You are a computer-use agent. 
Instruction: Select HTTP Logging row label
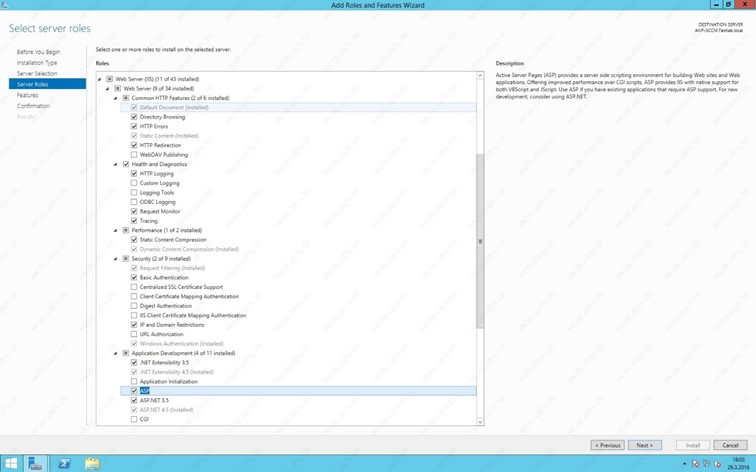157,174
